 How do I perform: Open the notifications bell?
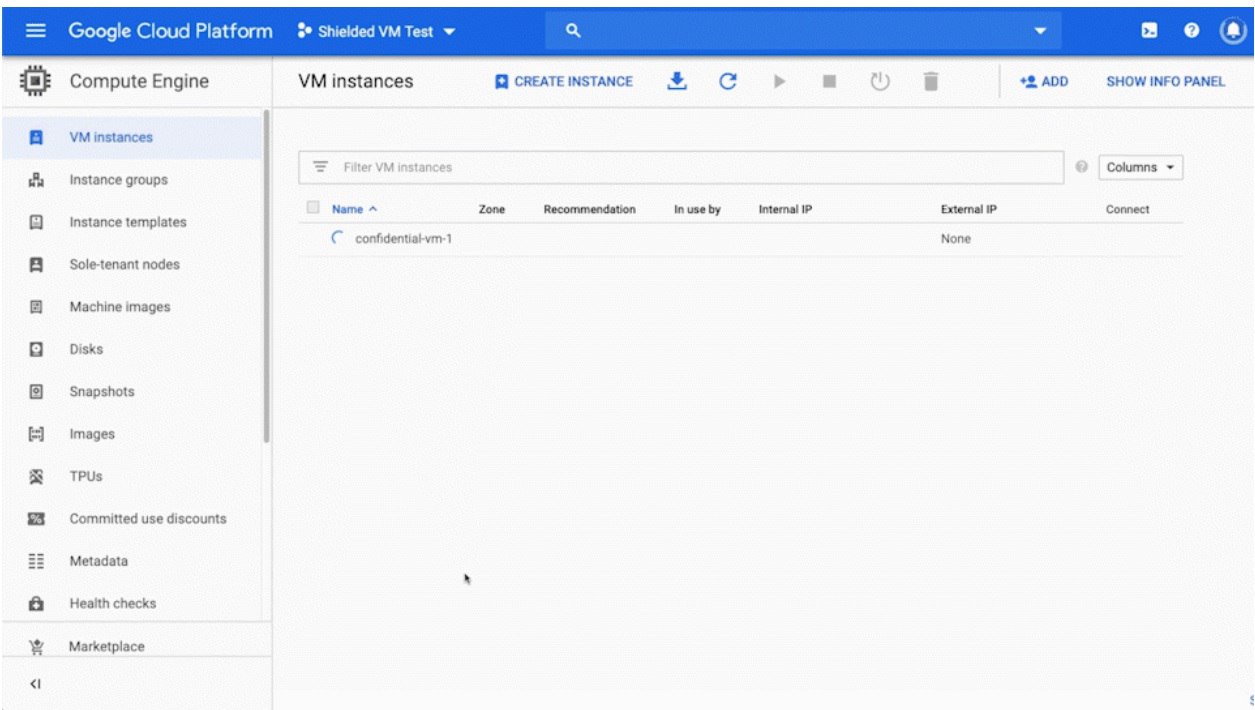pyautogui.click(x=1232, y=31)
